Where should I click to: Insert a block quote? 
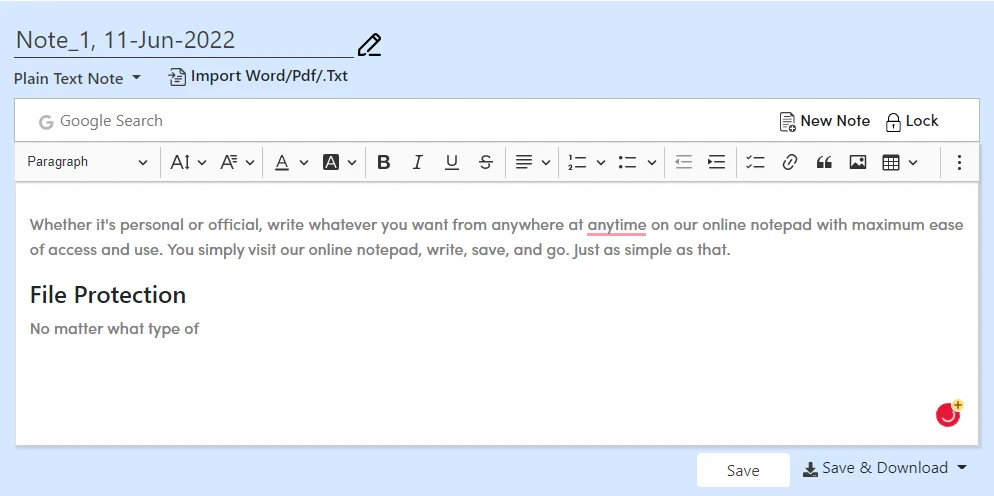[824, 162]
